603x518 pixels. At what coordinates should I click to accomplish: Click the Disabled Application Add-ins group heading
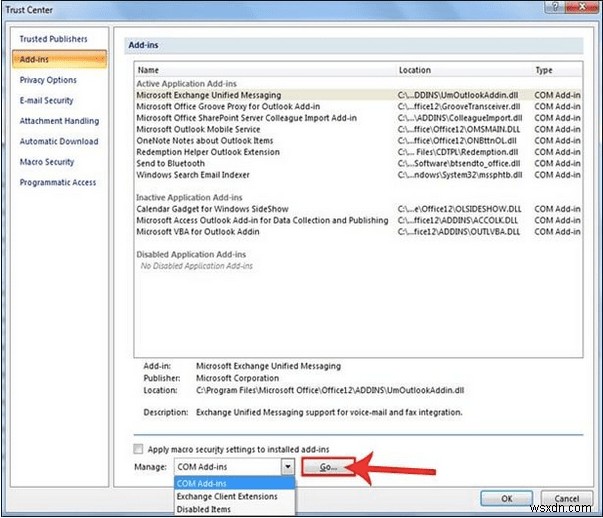(x=191, y=255)
